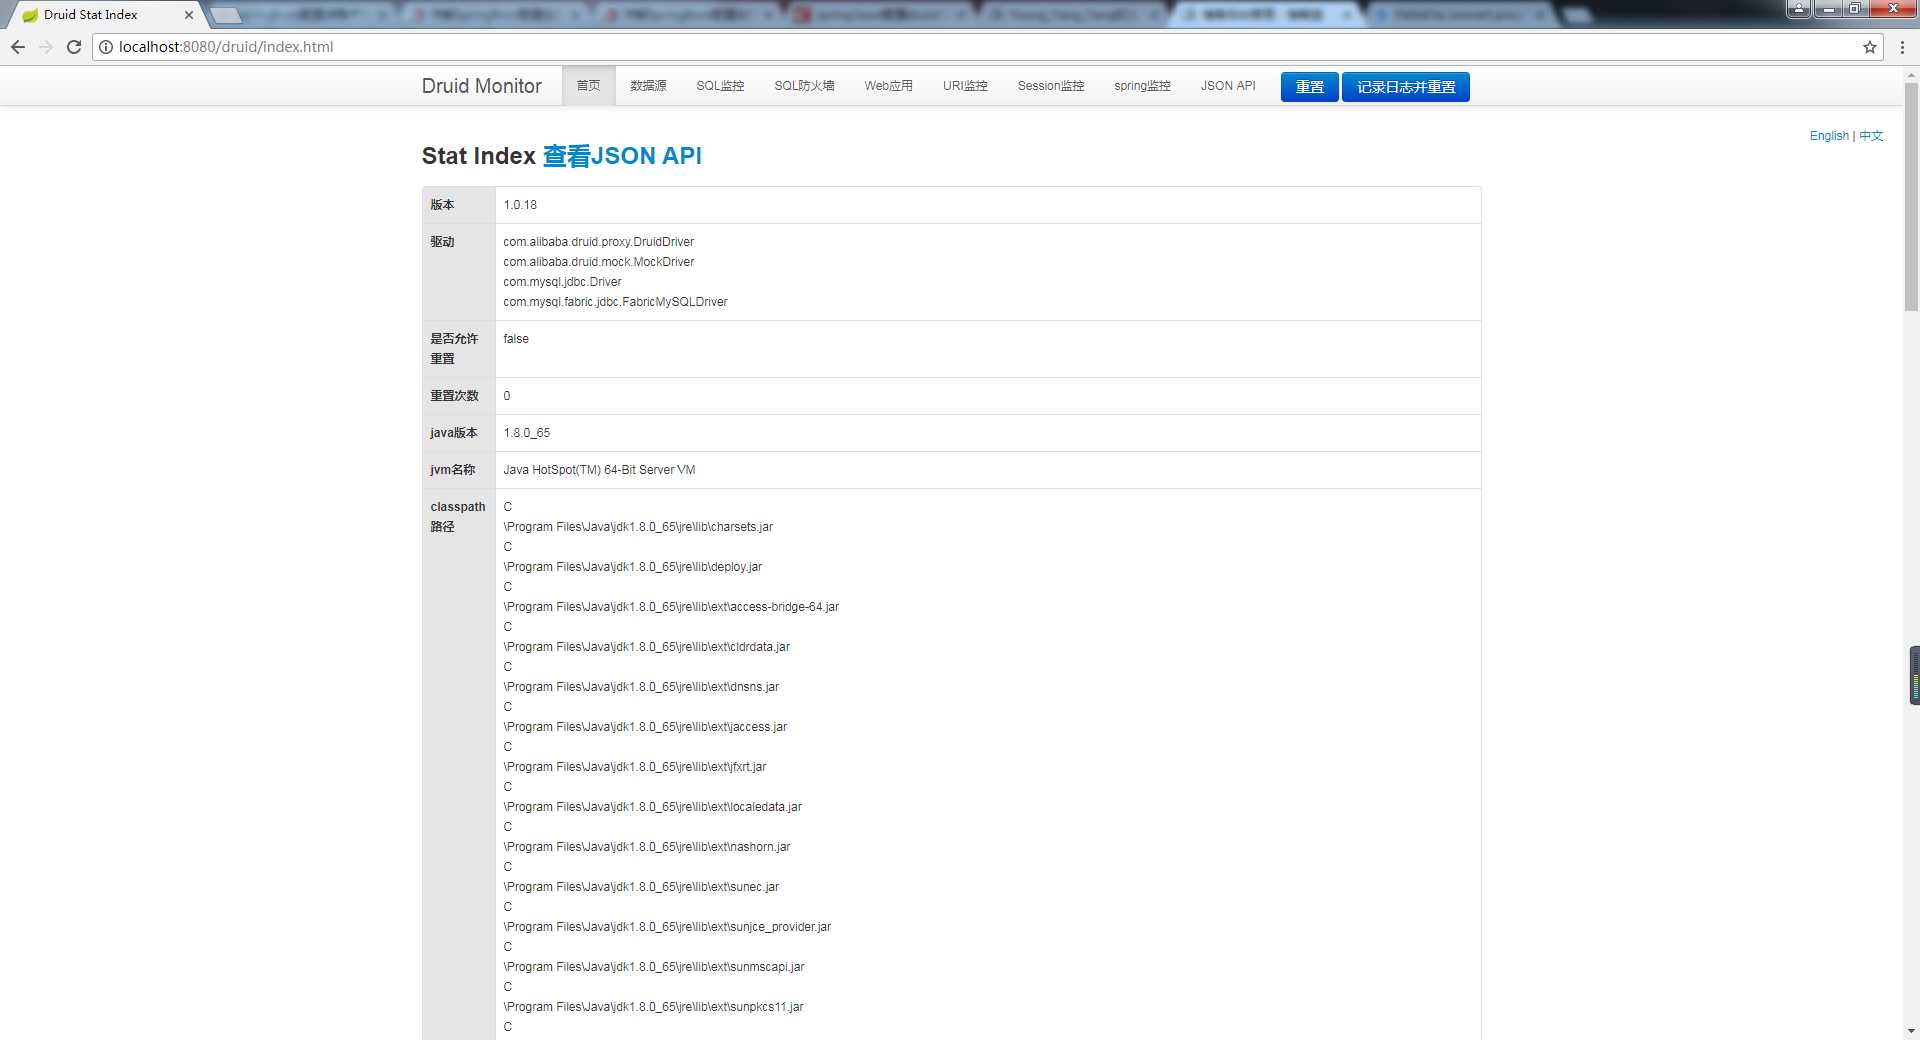Close the Druid Stat Index tab
The height and width of the screenshot is (1040, 1920).
coord(188,15)
